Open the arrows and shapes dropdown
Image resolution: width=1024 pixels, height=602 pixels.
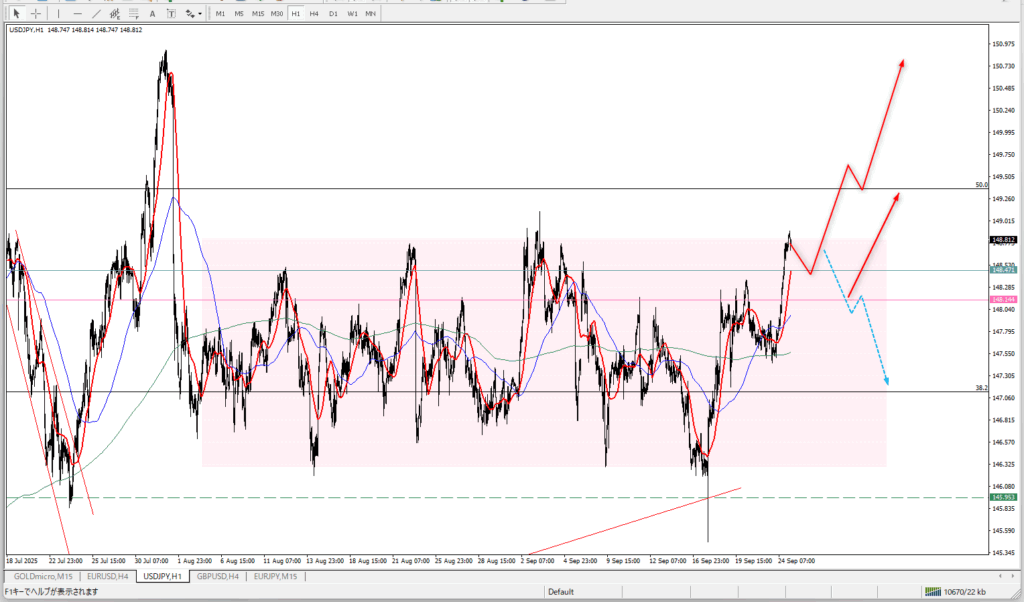195,14
